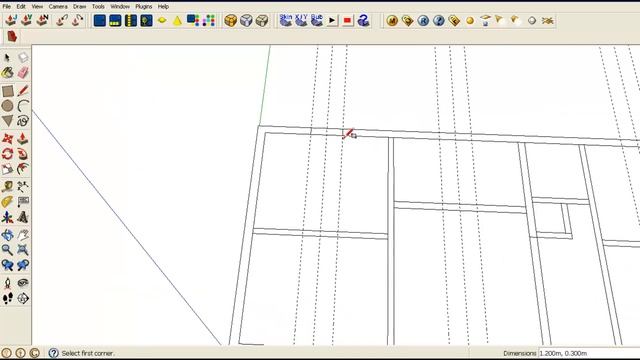This screenshot has height=360, width=640.
Task: Select the Protractor tool
Action: click(7, 202)
